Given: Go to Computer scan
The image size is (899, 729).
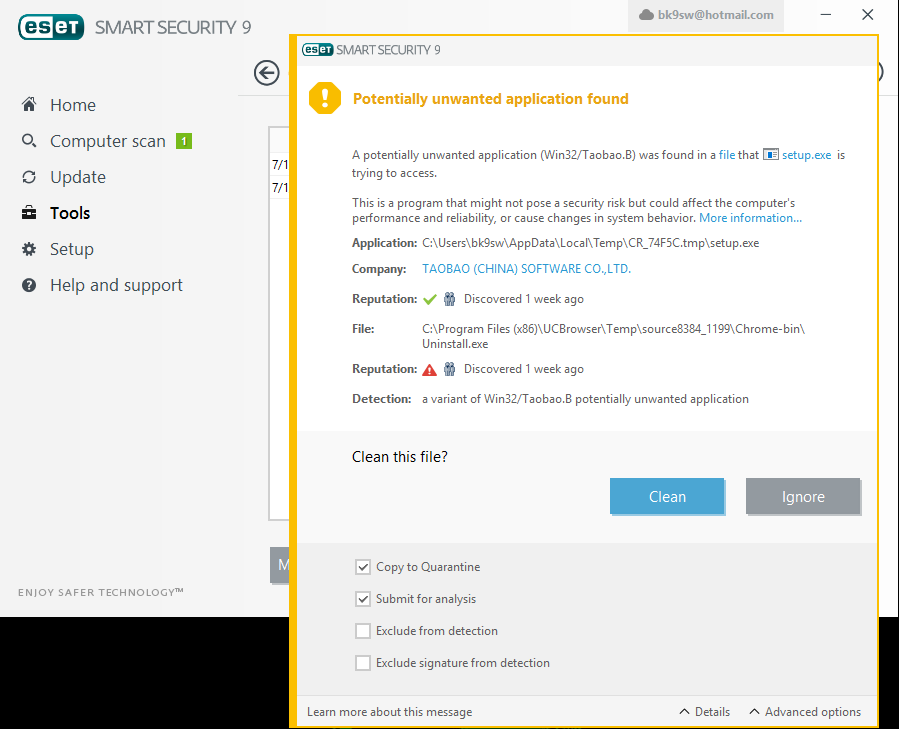Looking at the screenshot, I should (x=108, y=141).
